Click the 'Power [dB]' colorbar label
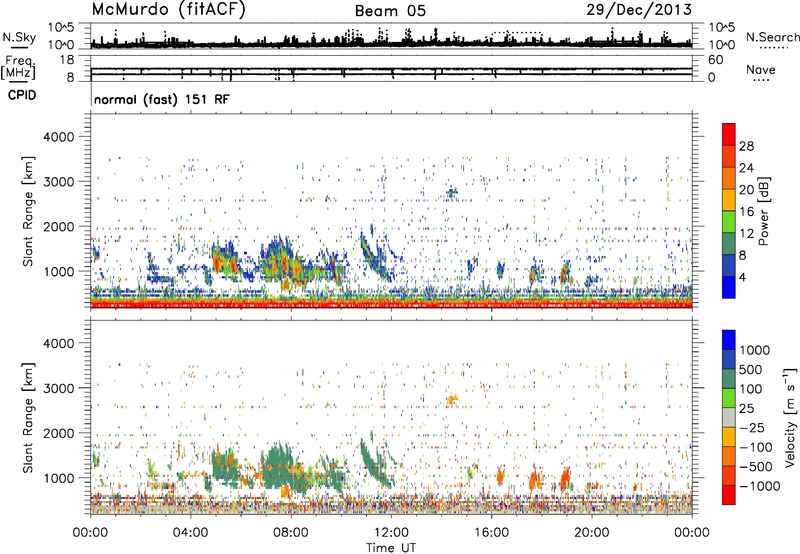Image resolution: width=800 pixels, height=554 pixels. pyautogui.click(x=763, y=211)
